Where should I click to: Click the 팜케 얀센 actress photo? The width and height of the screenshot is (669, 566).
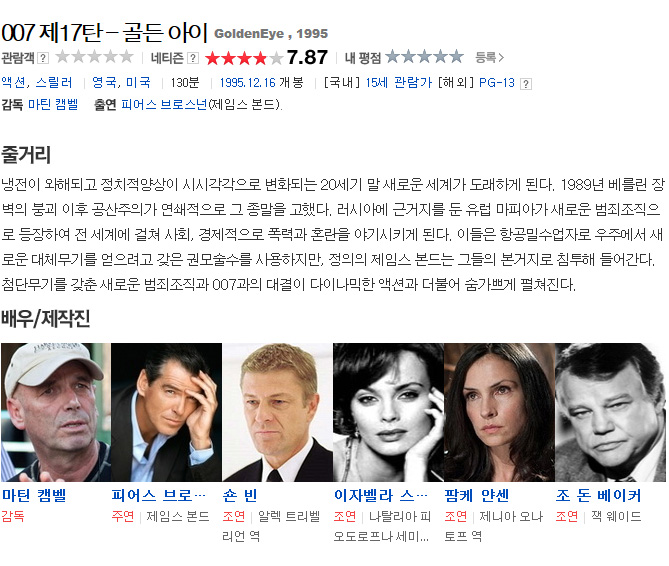point(499,412)
